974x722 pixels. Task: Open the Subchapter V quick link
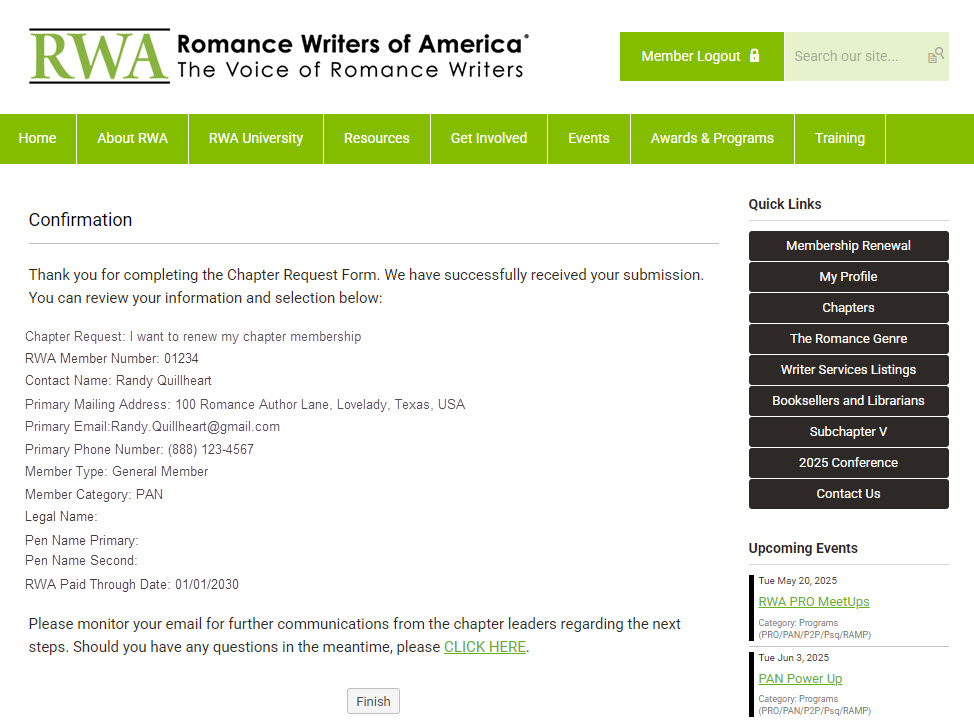coord(849,432)
